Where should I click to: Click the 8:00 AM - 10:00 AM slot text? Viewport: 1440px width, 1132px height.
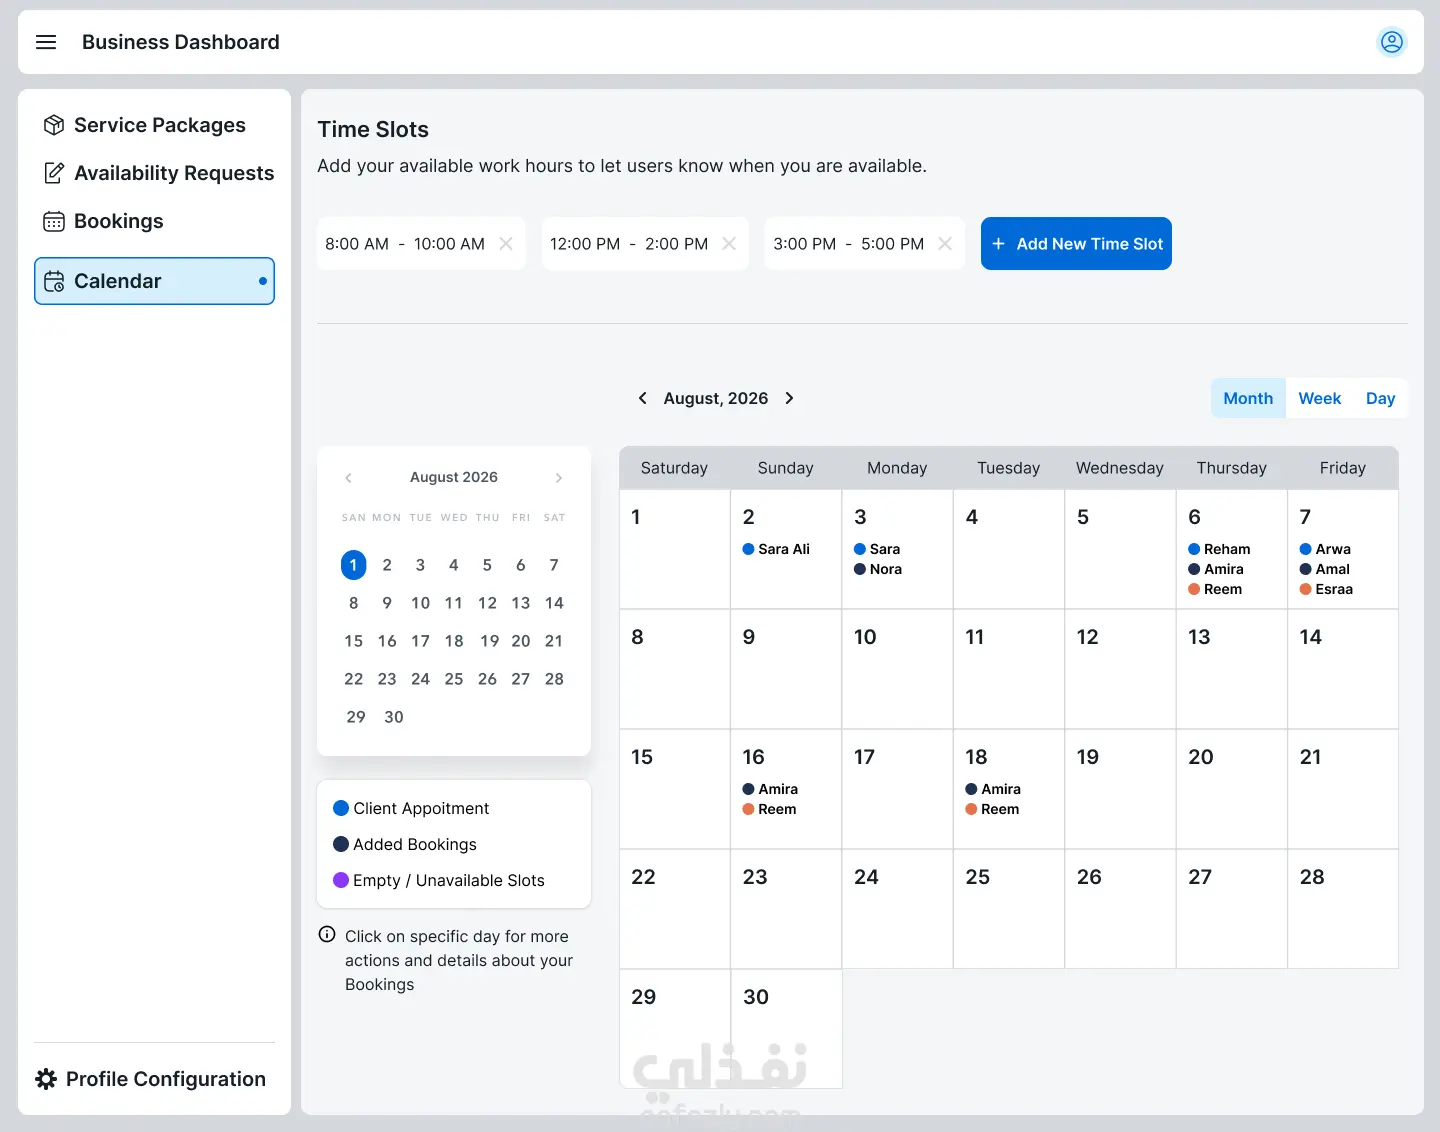click(x=405, y=244)
